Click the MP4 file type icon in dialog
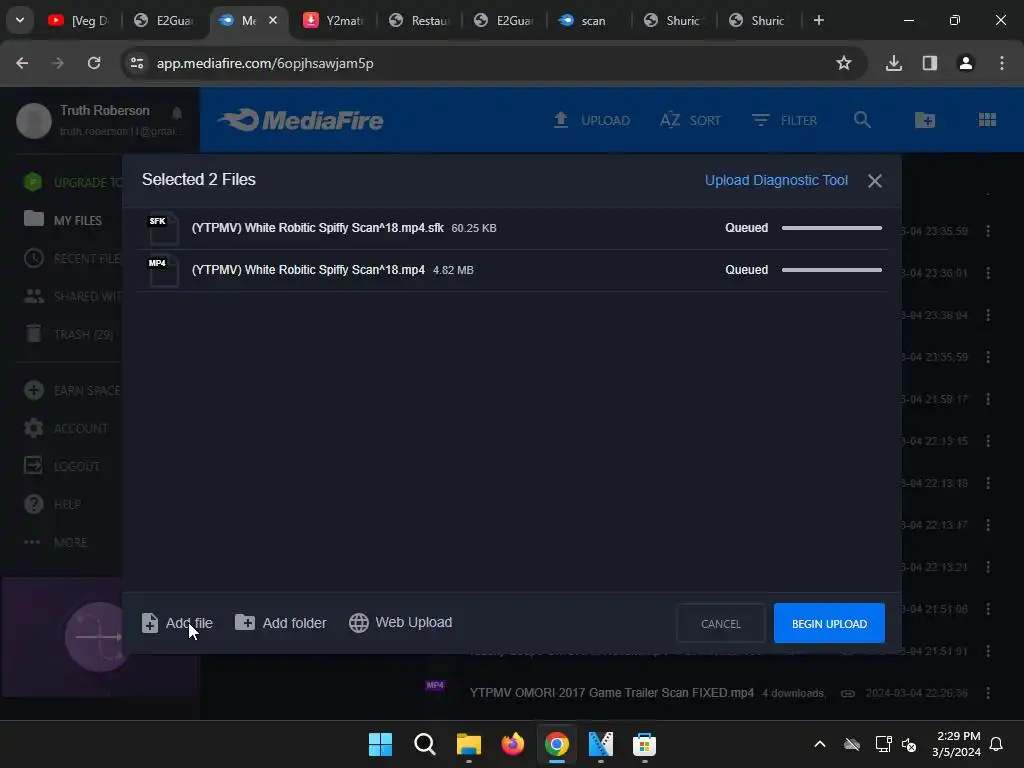Image resolution: width=1024 pixels, height=768 pixels. pyautogui.click(x=162, y=270)
